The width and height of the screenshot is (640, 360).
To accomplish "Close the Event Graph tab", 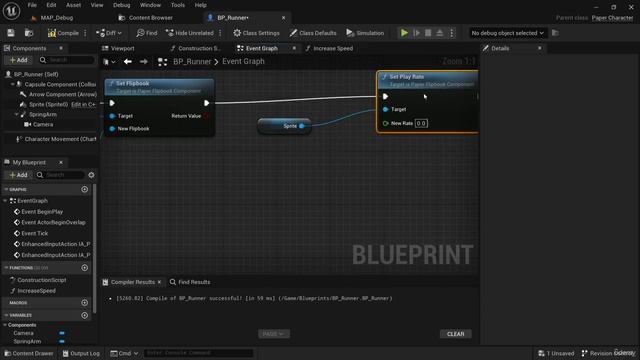I will (x=294, y=49).
